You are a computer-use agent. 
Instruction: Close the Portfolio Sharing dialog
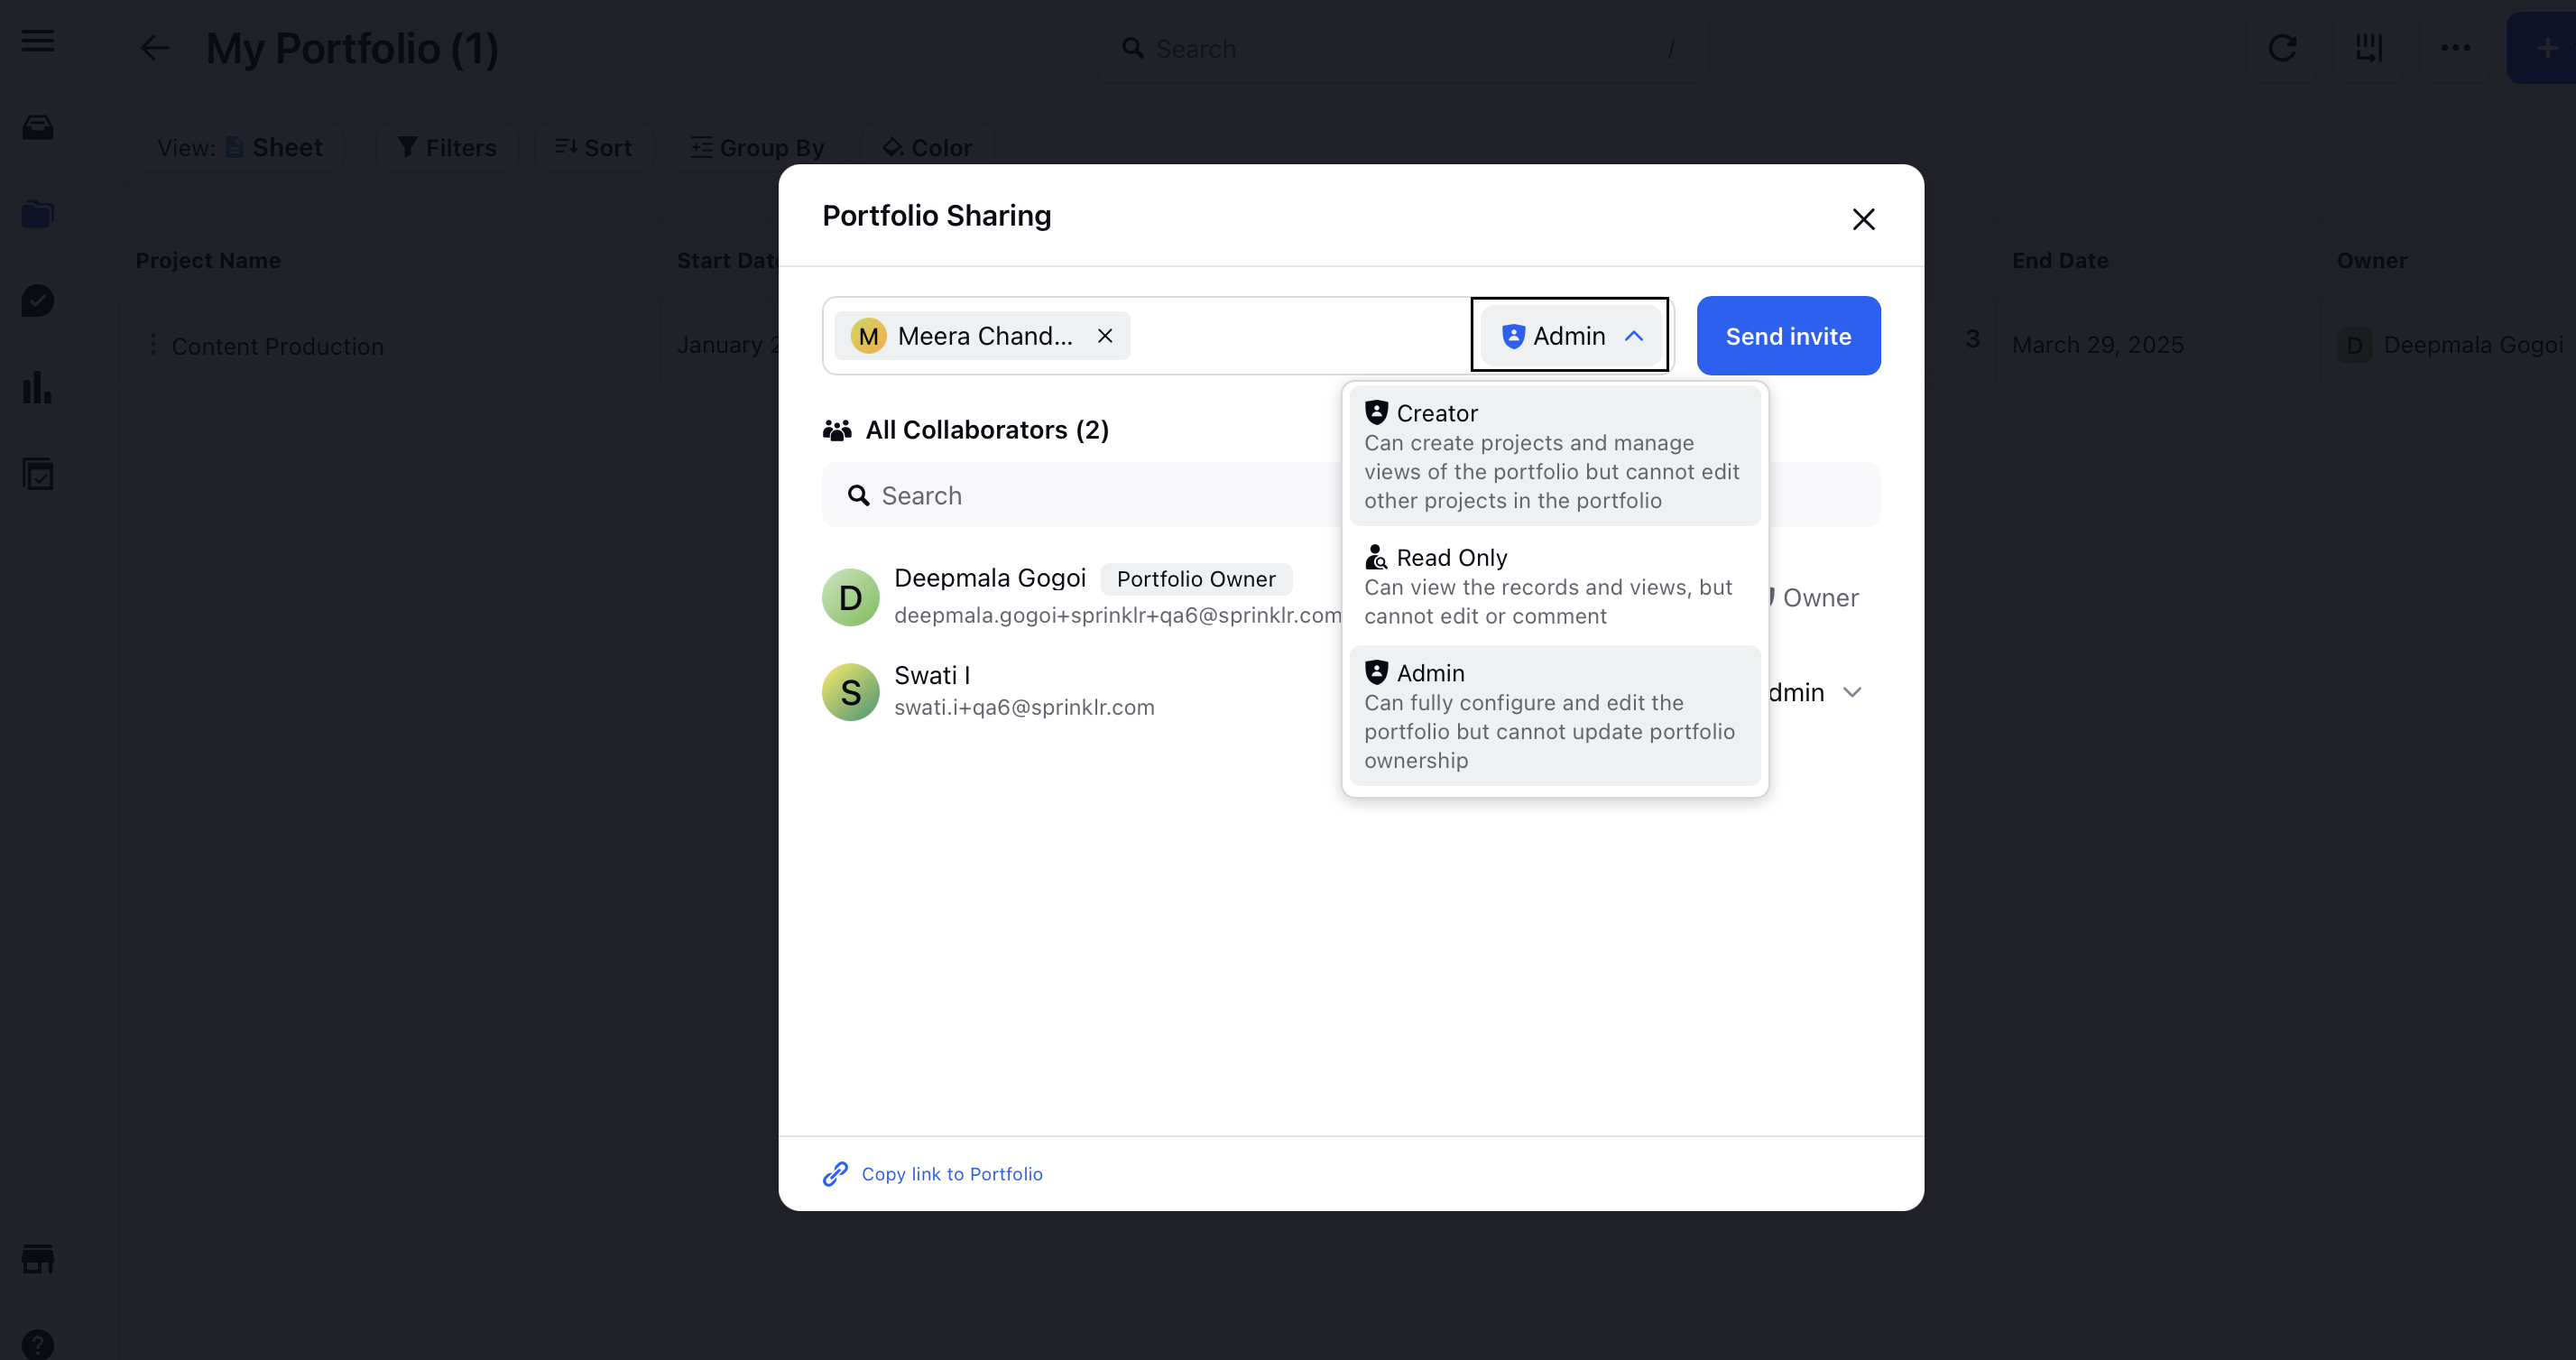(1863, 219)
